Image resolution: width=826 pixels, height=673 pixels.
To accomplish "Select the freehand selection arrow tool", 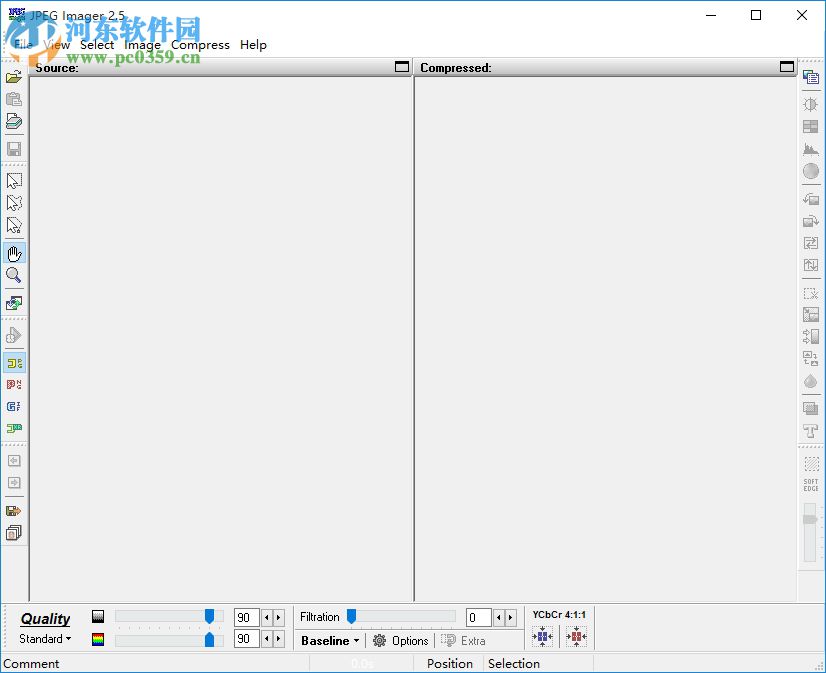I will click(x=14, y=203).
